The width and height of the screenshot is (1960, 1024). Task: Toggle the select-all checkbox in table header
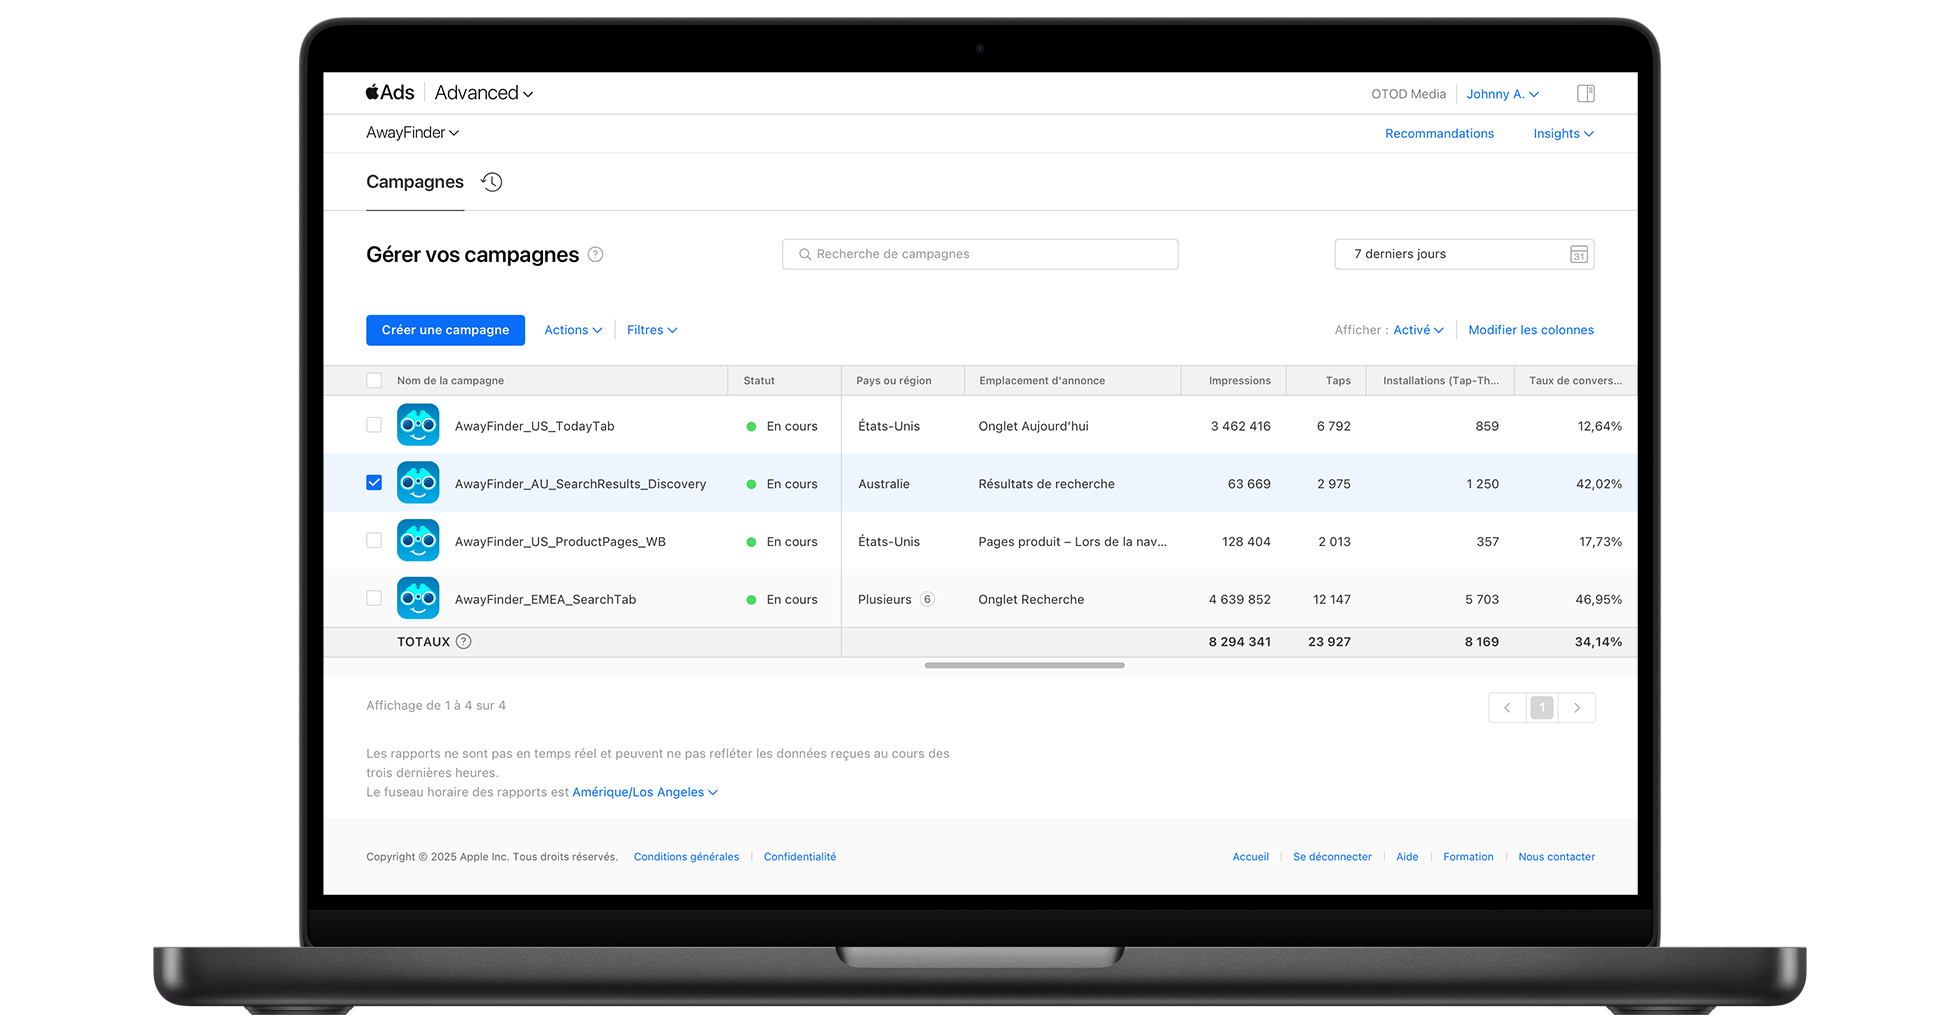[374, 381]
